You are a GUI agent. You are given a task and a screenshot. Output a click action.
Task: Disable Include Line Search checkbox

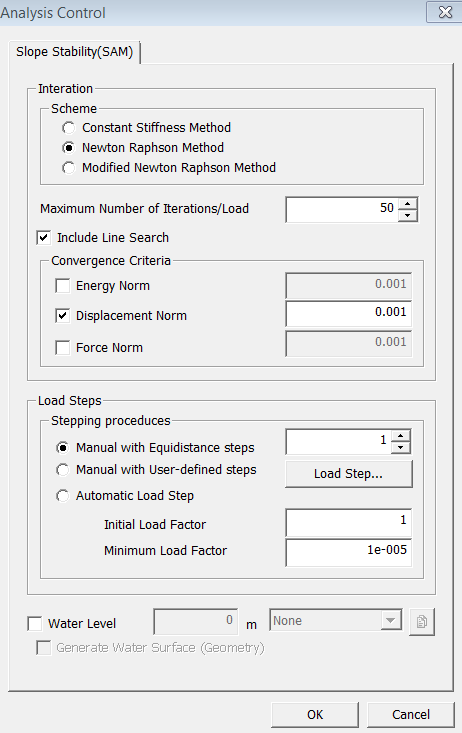pos(43,237)
